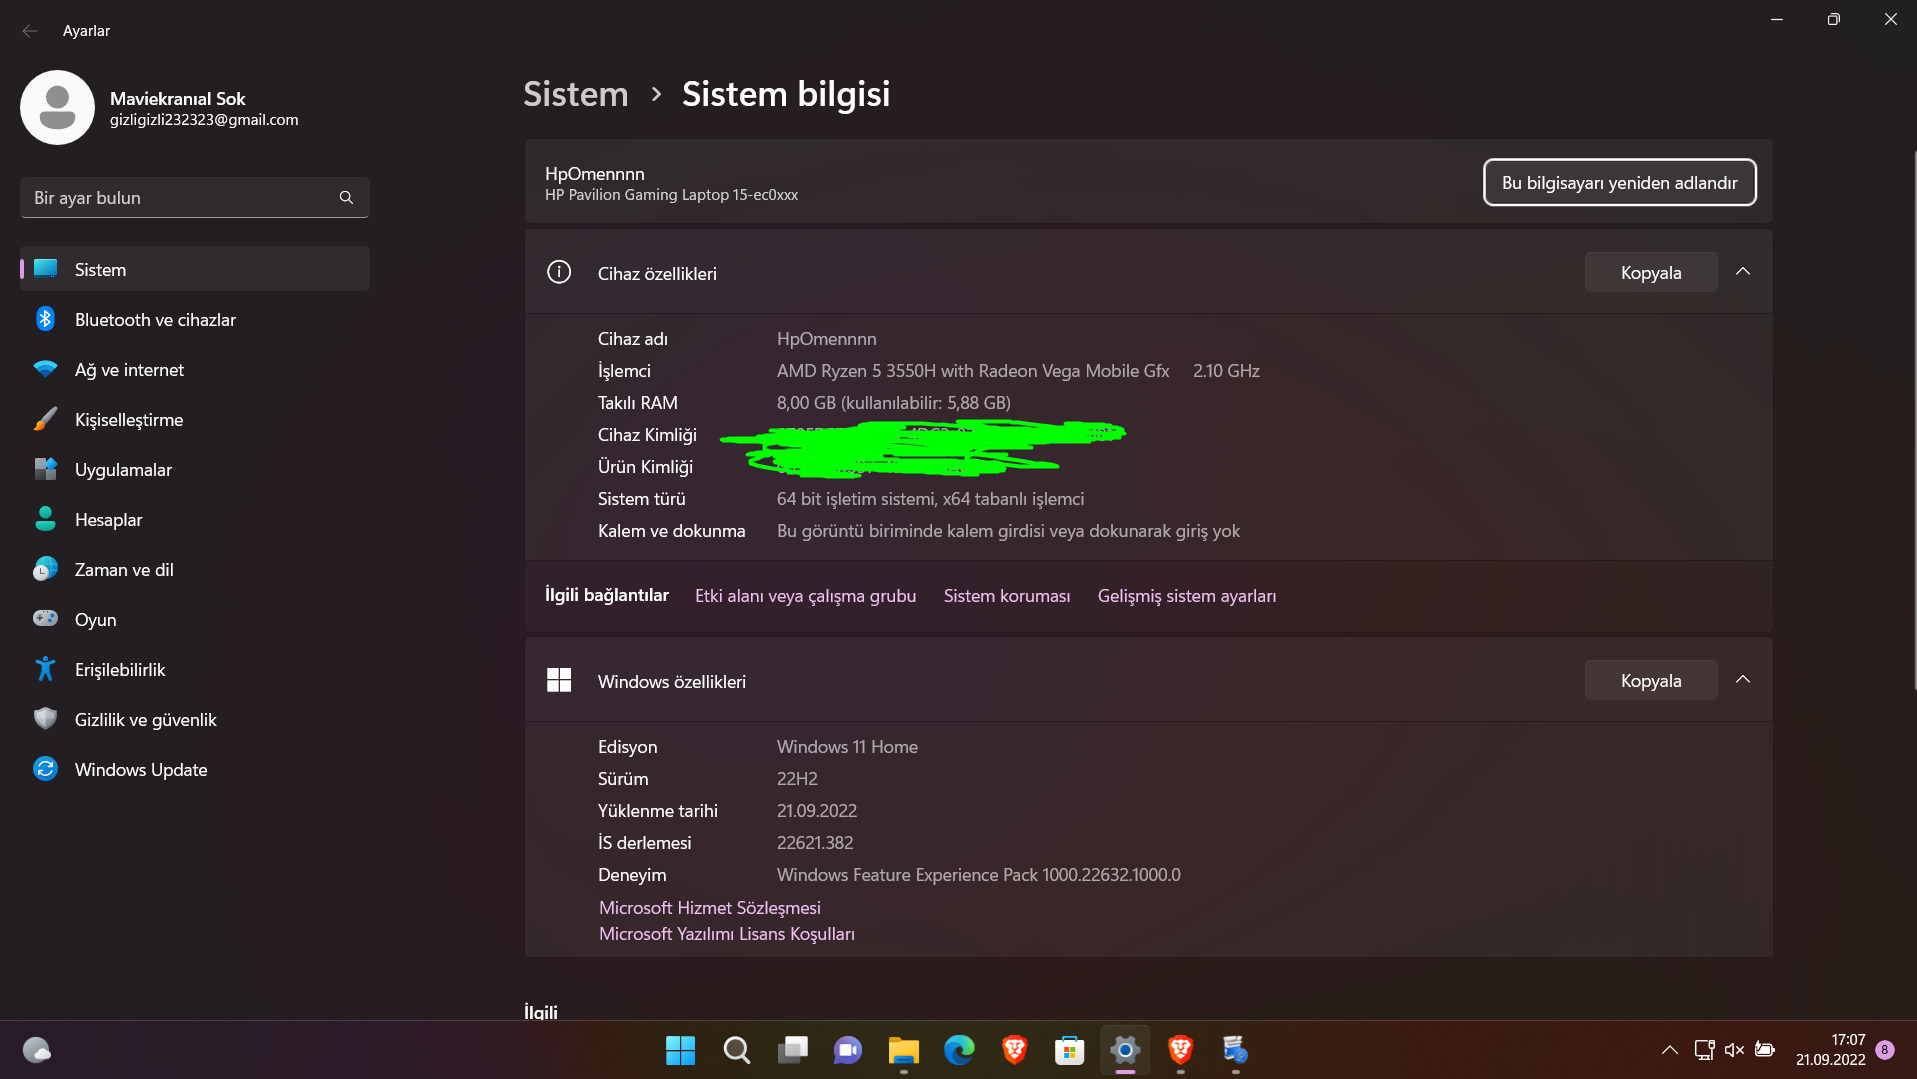Click the Cihaz özellikleri info icon
The width and height of the screenshot is (1917, 1079).
[559, 272]
